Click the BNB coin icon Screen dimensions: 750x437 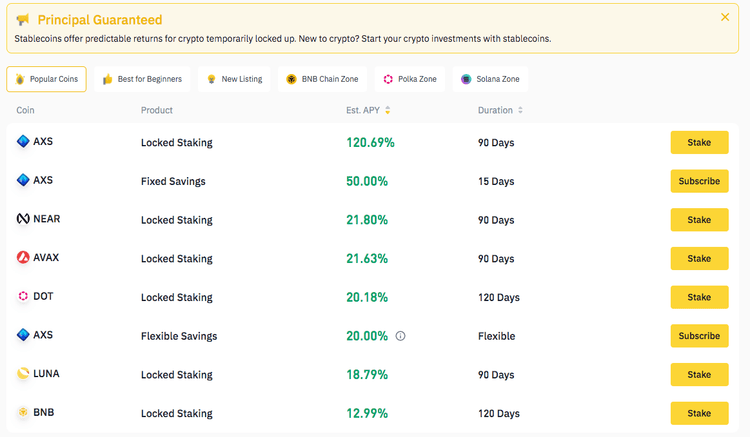[23, 413]
